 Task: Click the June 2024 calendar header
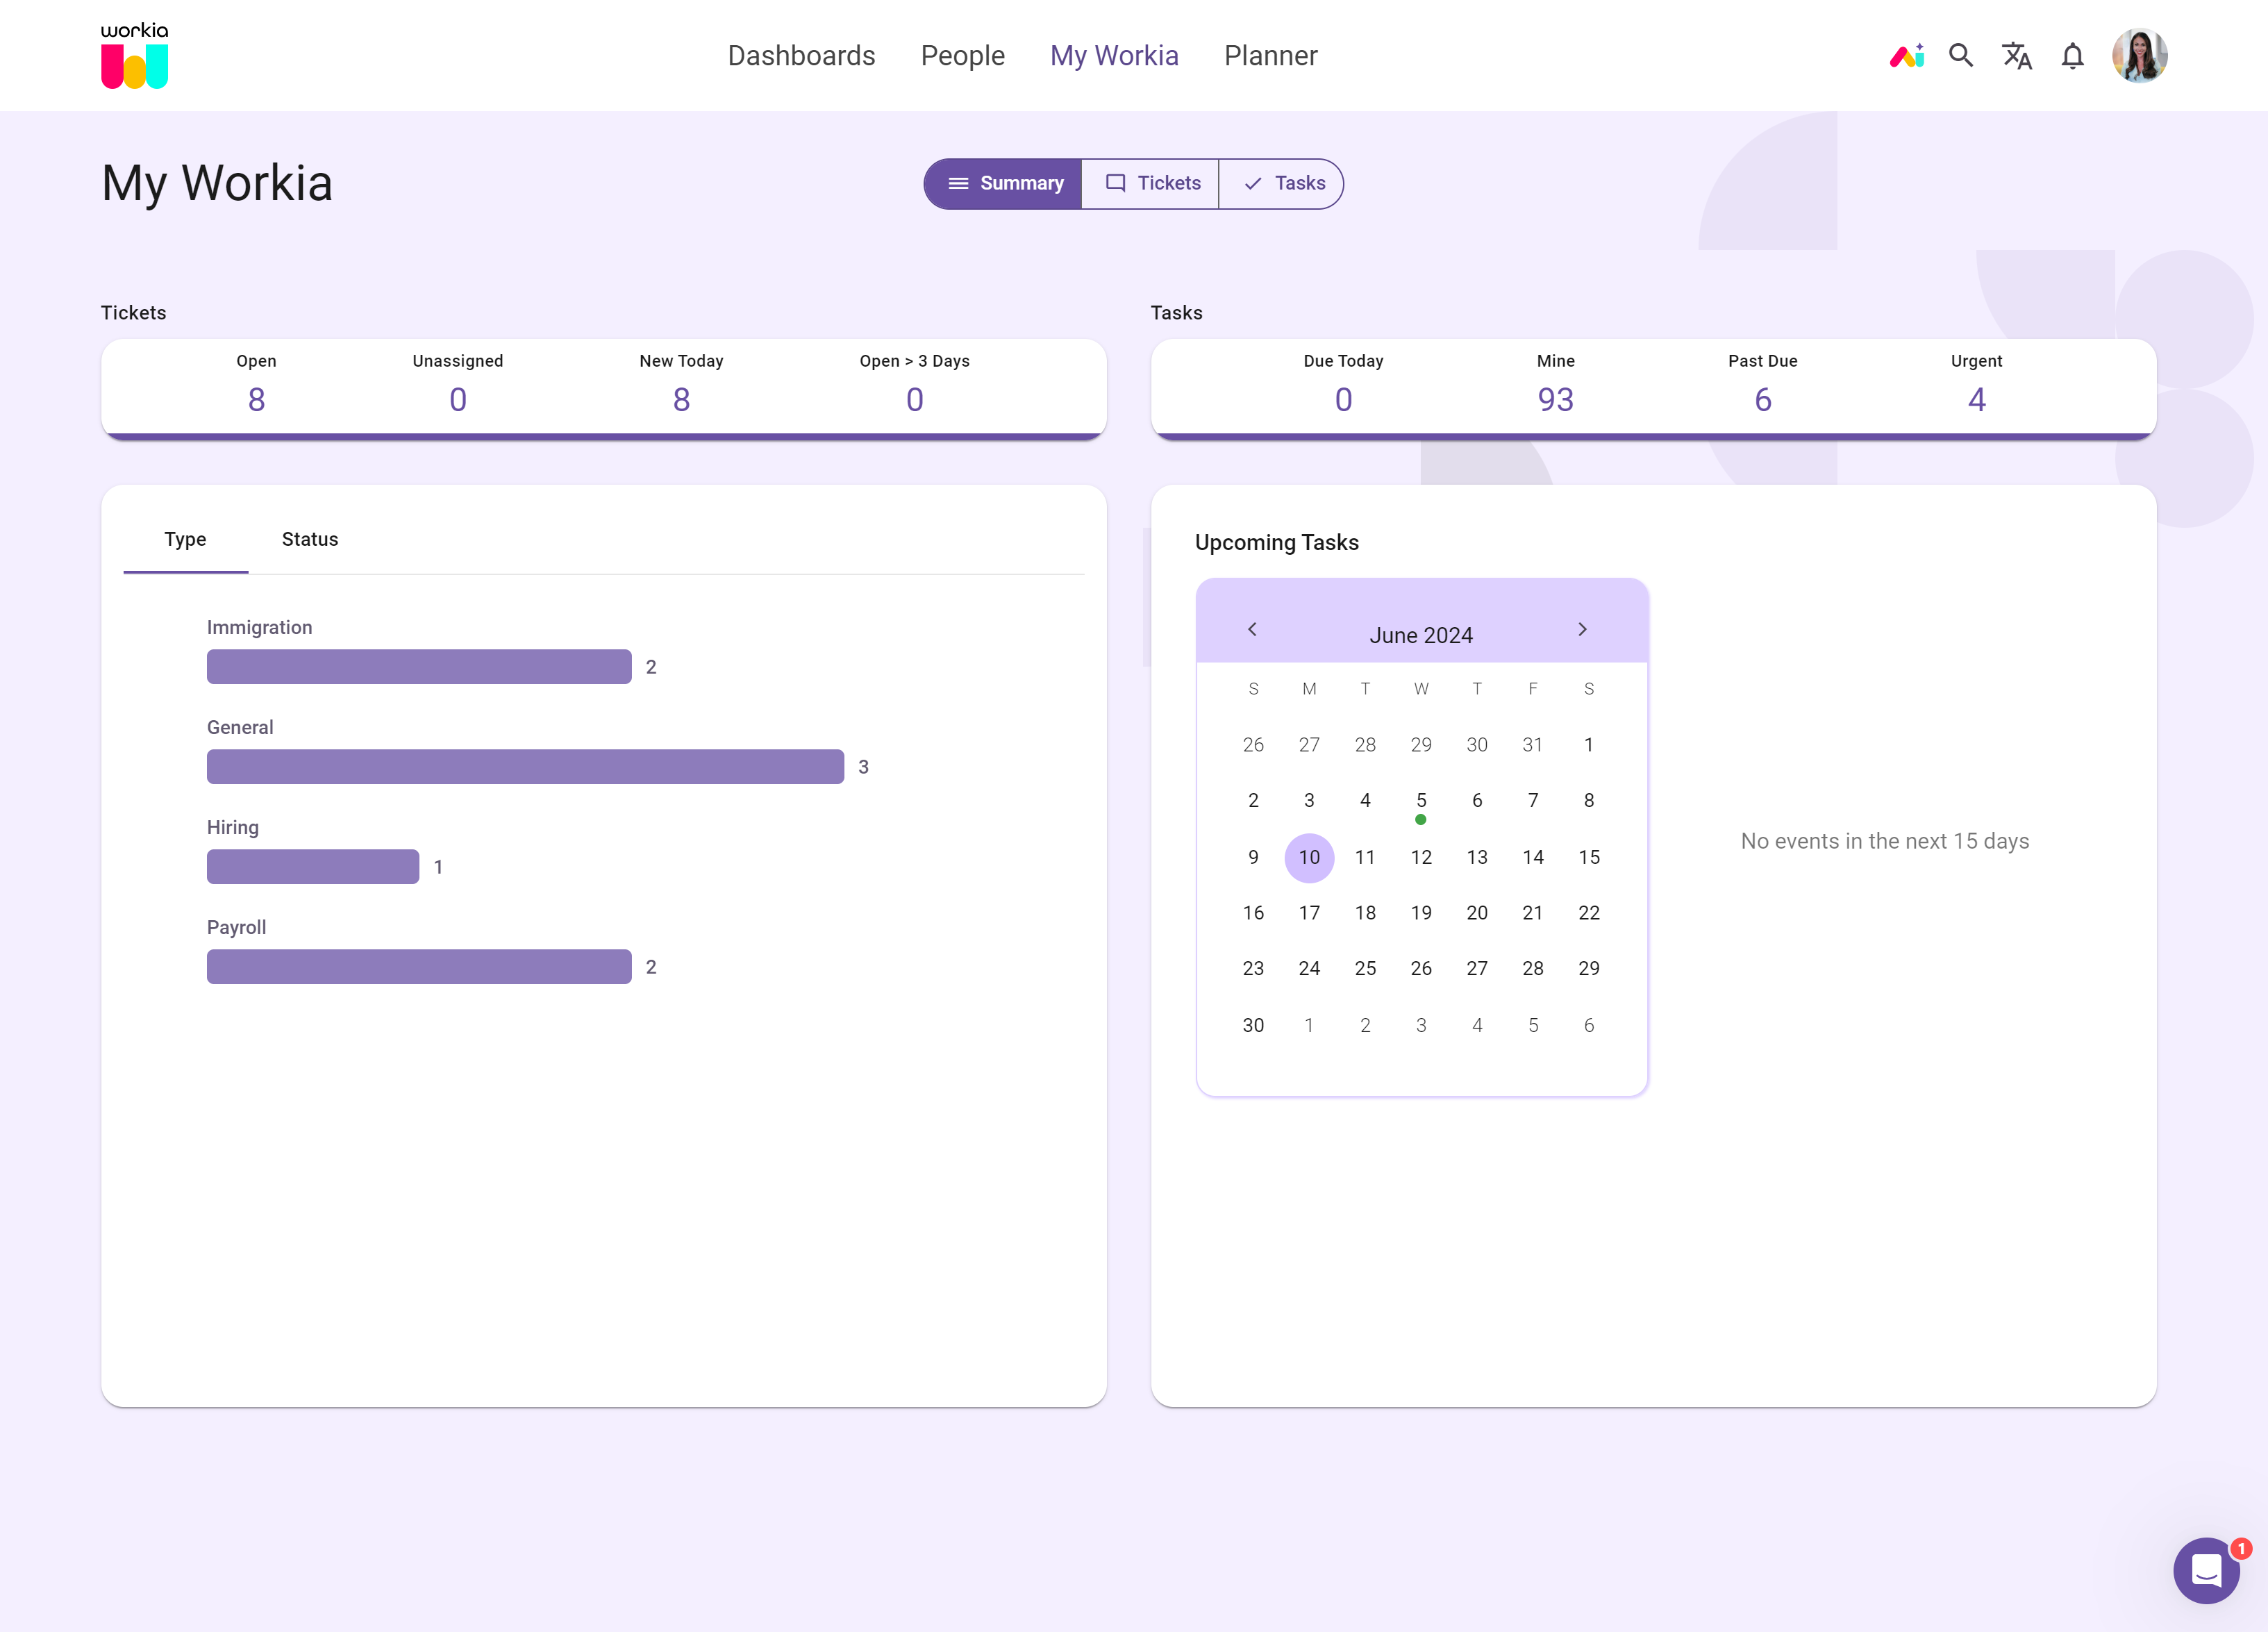[x=1421, y=635]
